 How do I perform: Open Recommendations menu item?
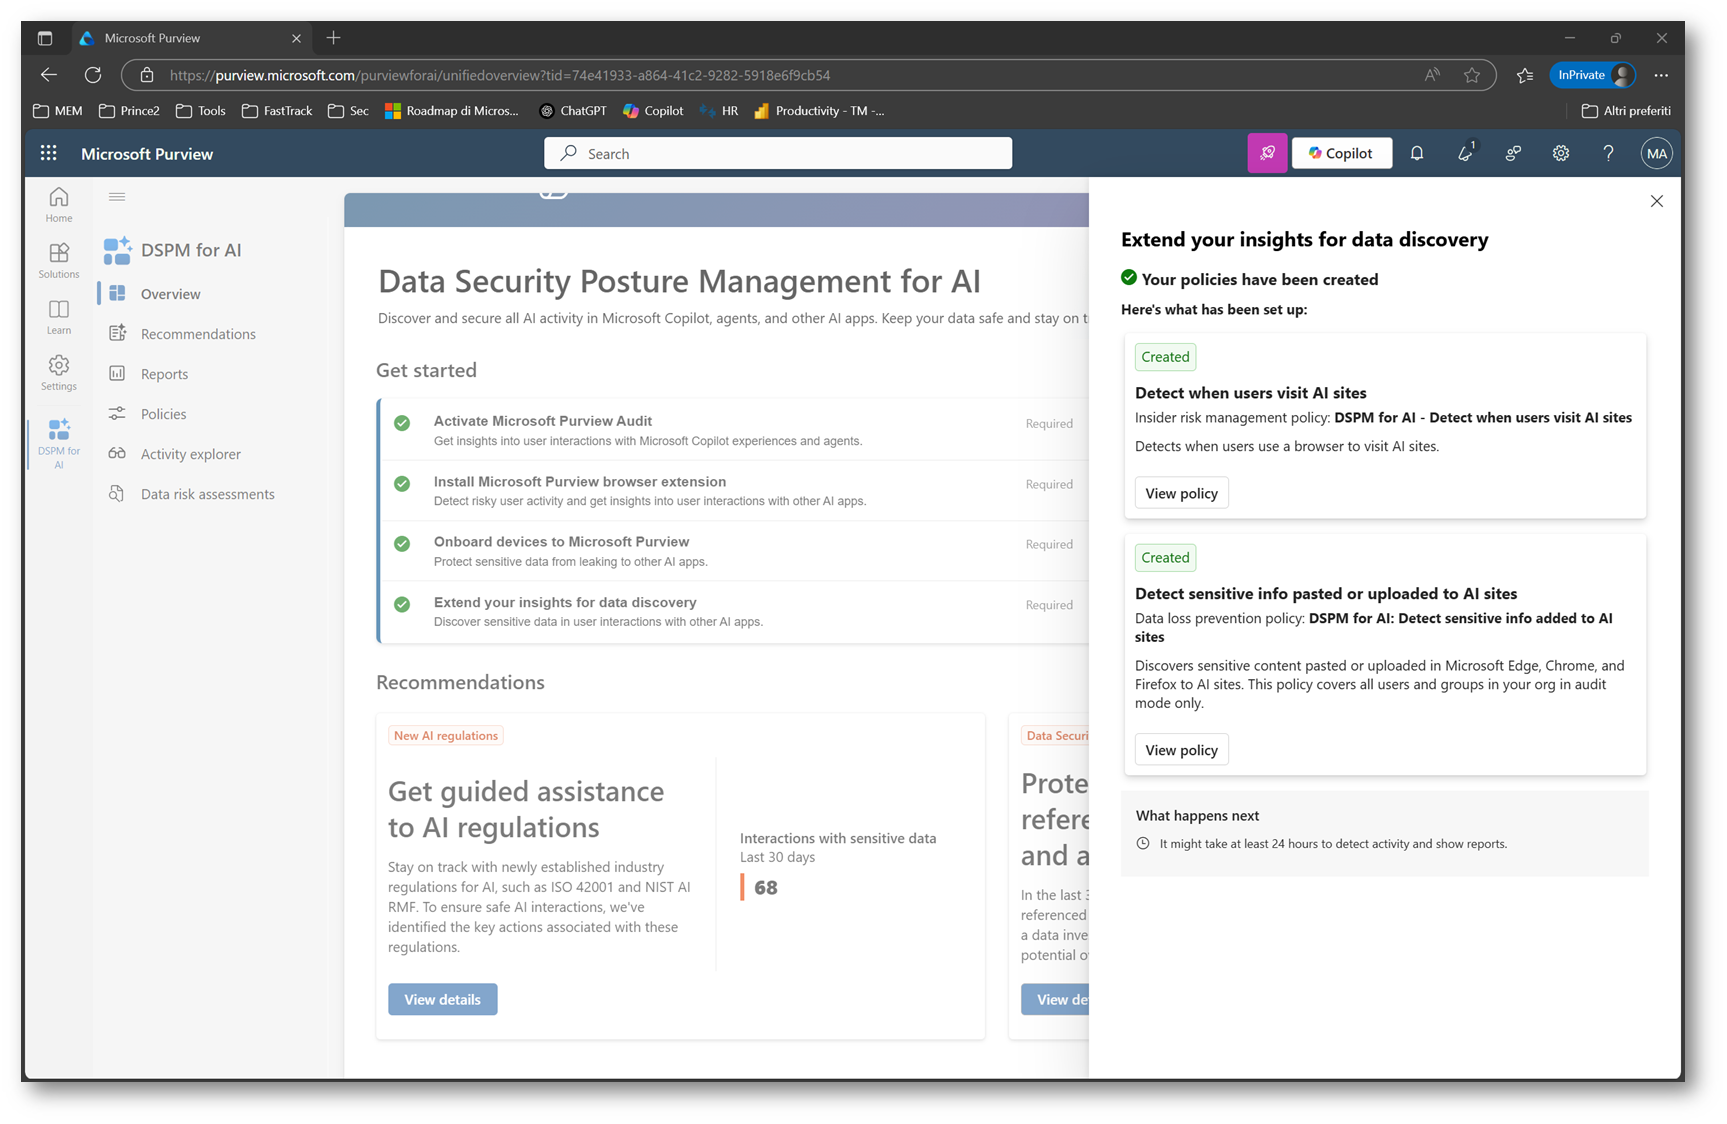coord(198,334)
